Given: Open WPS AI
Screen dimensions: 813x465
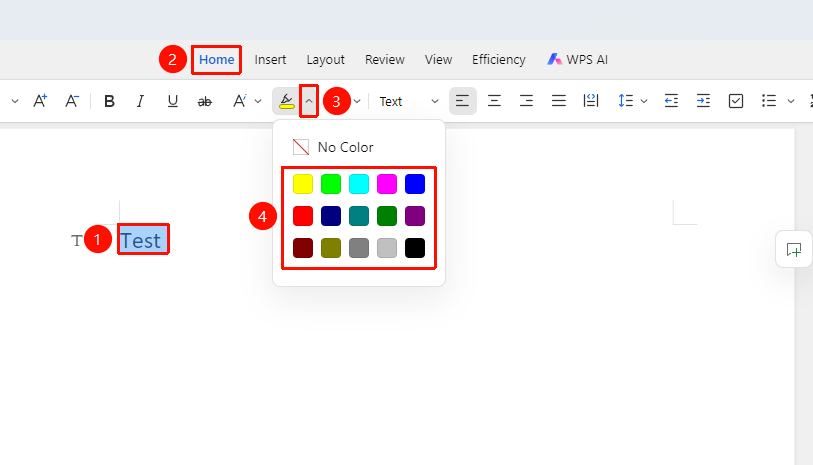Looking at the screenshot, I should tap(578, 60).
